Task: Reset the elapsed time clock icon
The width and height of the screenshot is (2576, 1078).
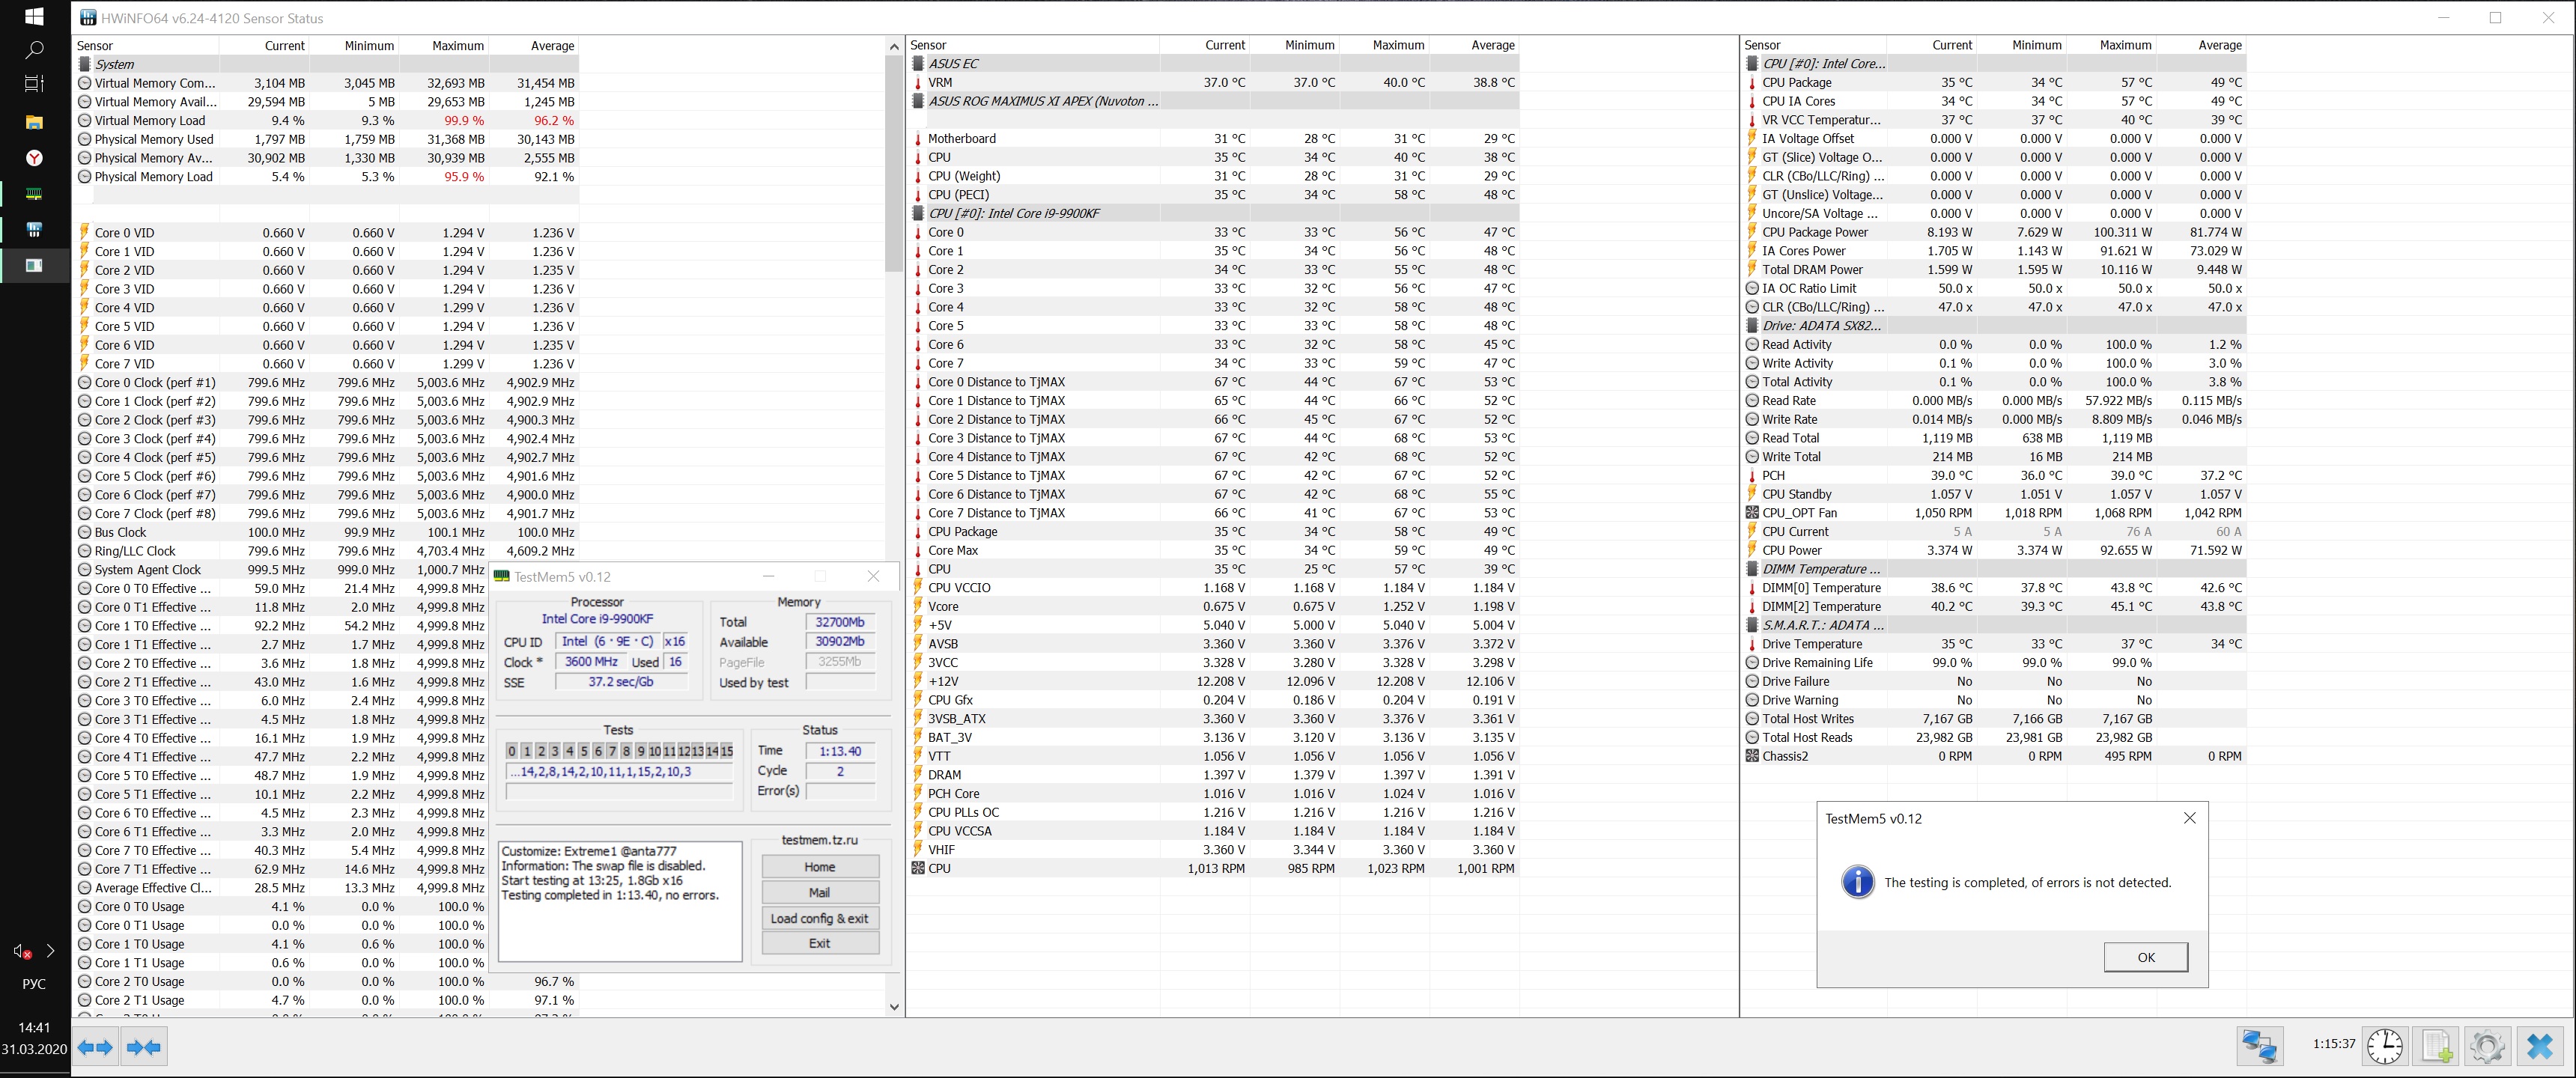Action: pyautogui.click(x=2385, y=1046)
